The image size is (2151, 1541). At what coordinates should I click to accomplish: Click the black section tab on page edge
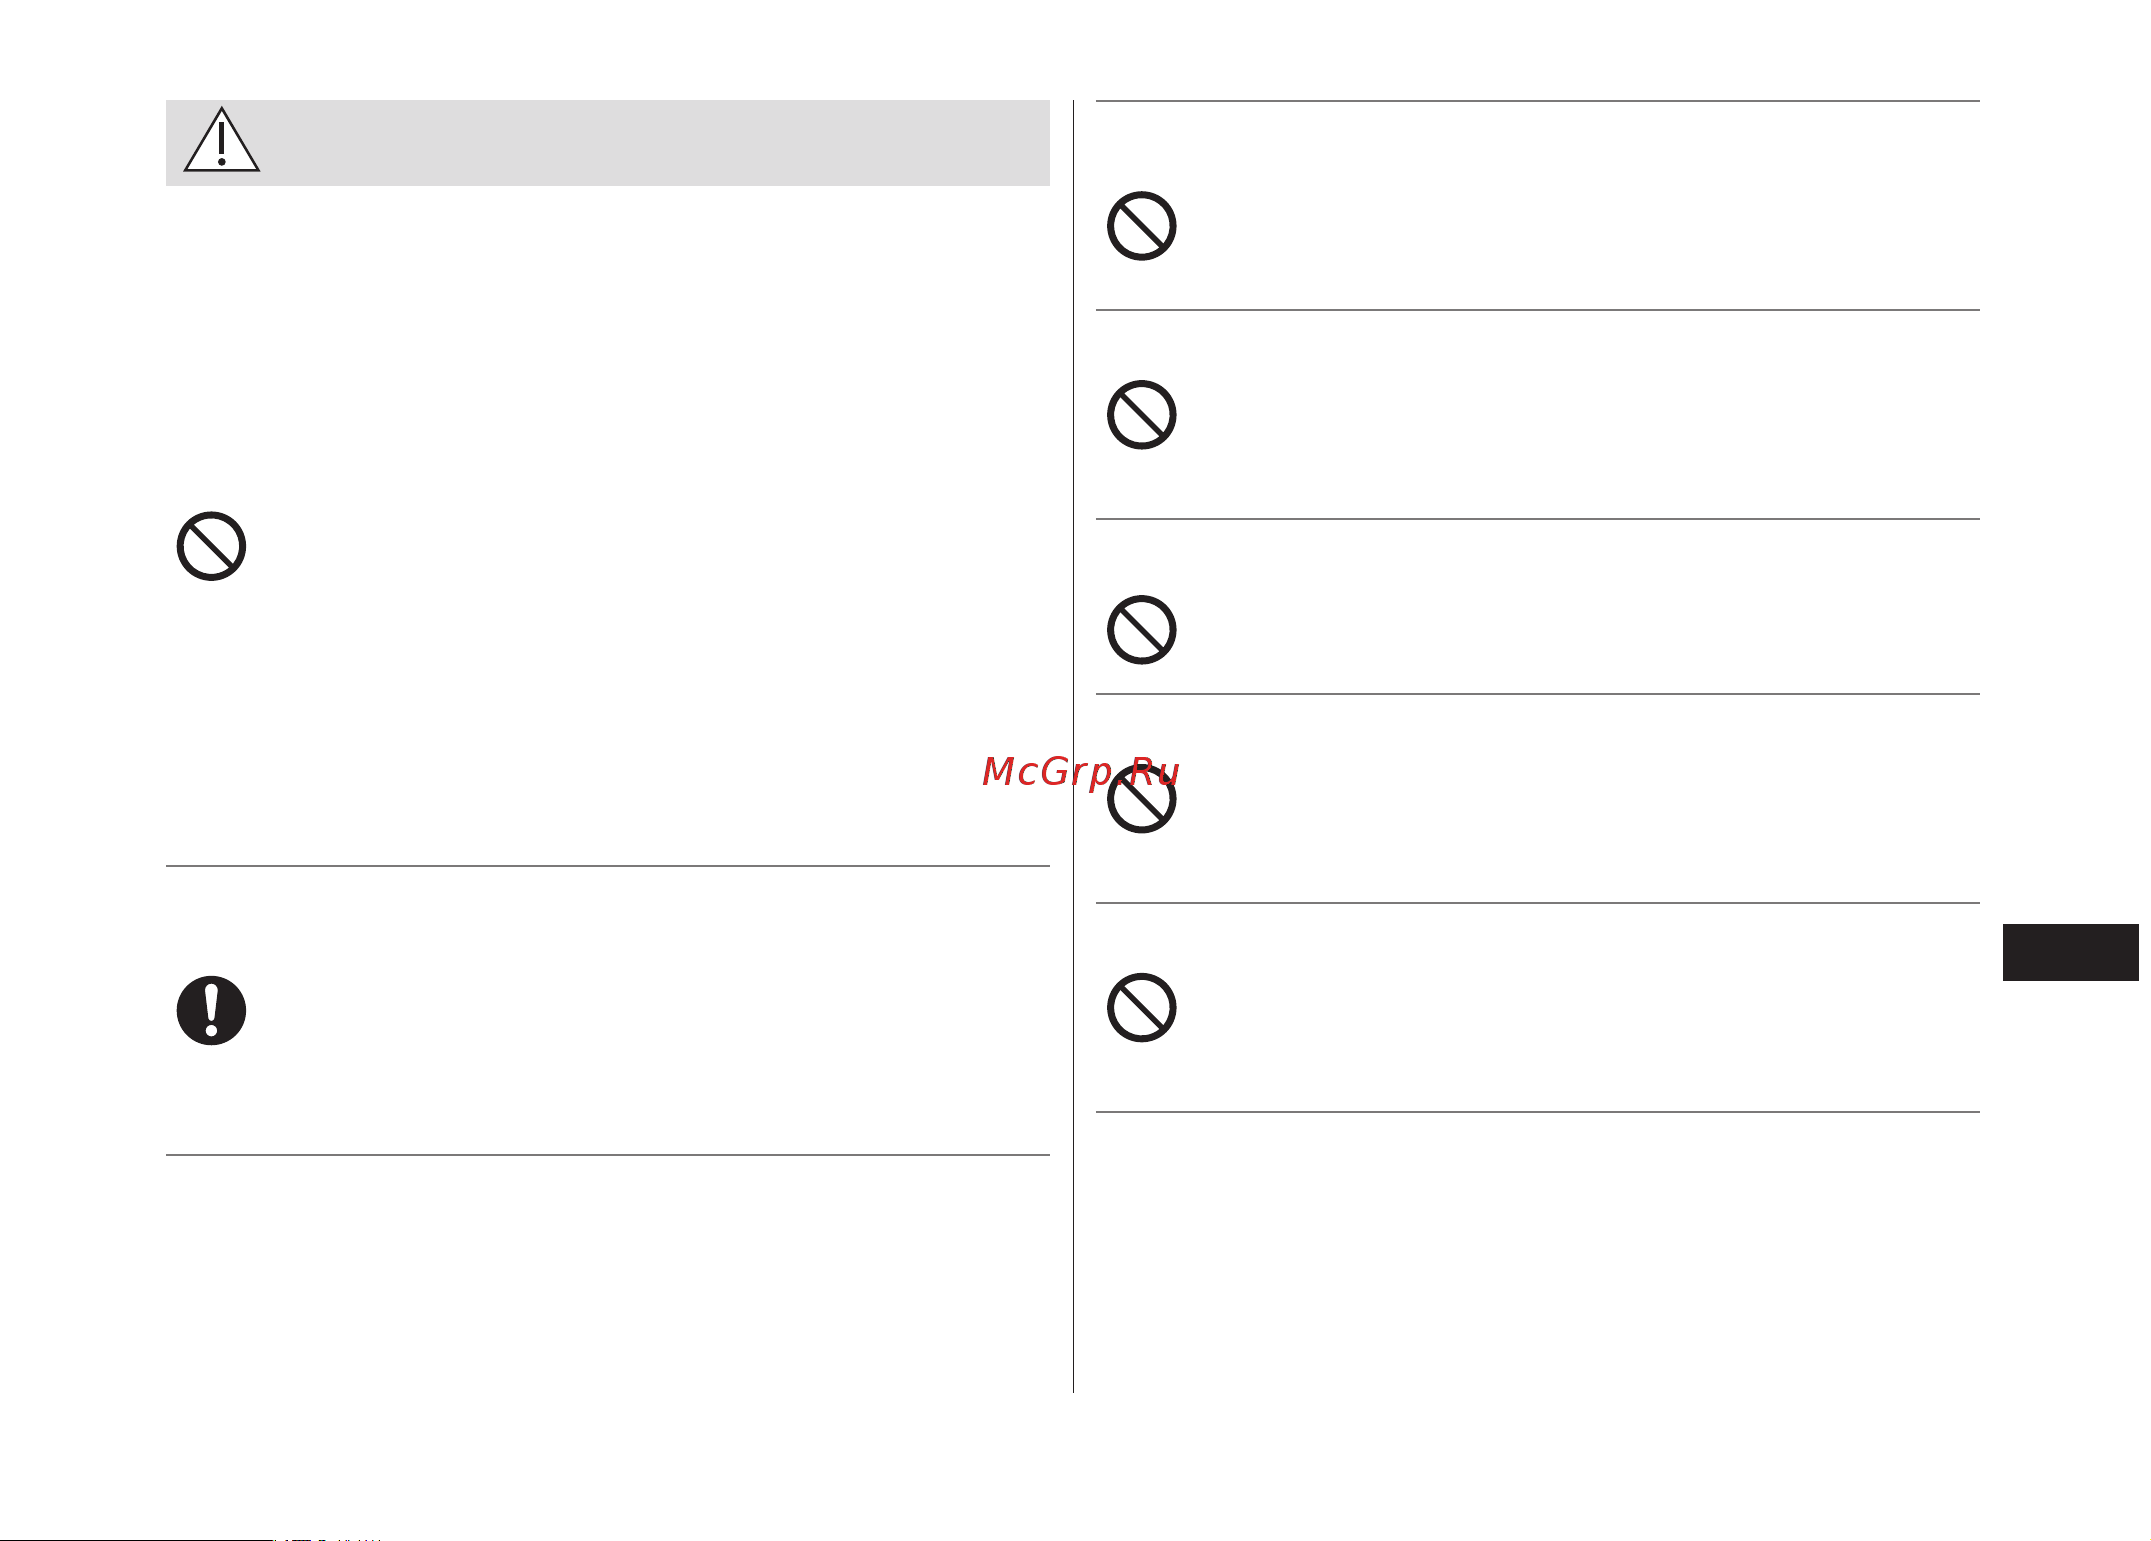click(2070, 952)
